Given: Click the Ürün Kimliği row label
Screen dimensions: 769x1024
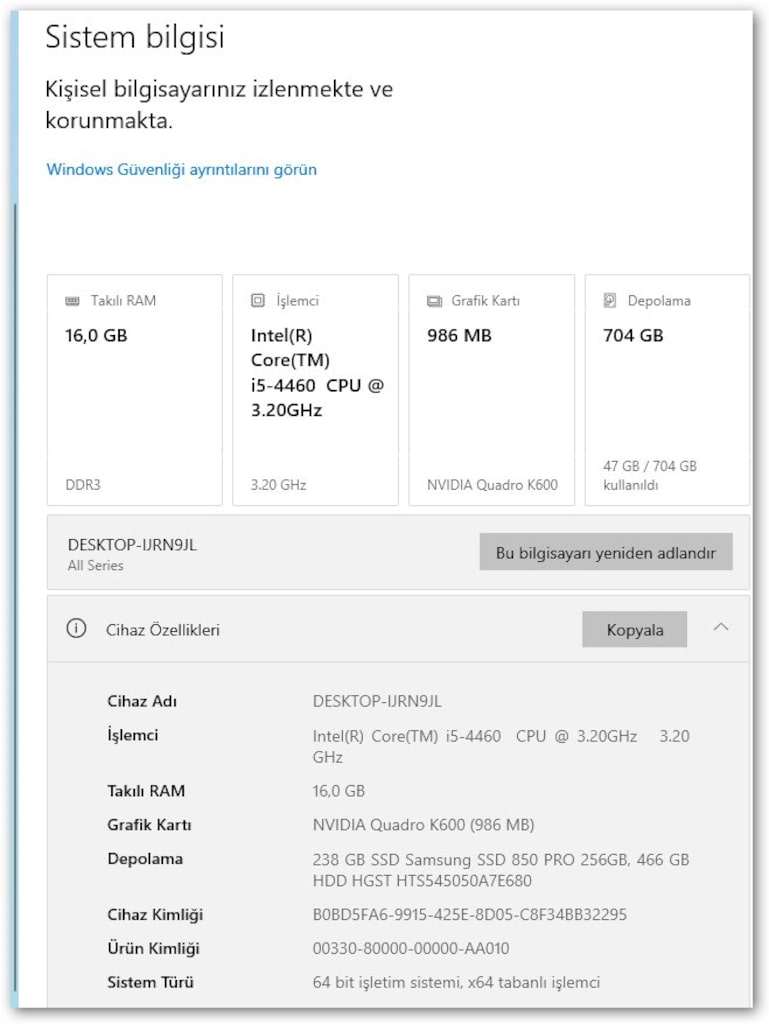Looking at the screenshot, I should tap(153, 949).
